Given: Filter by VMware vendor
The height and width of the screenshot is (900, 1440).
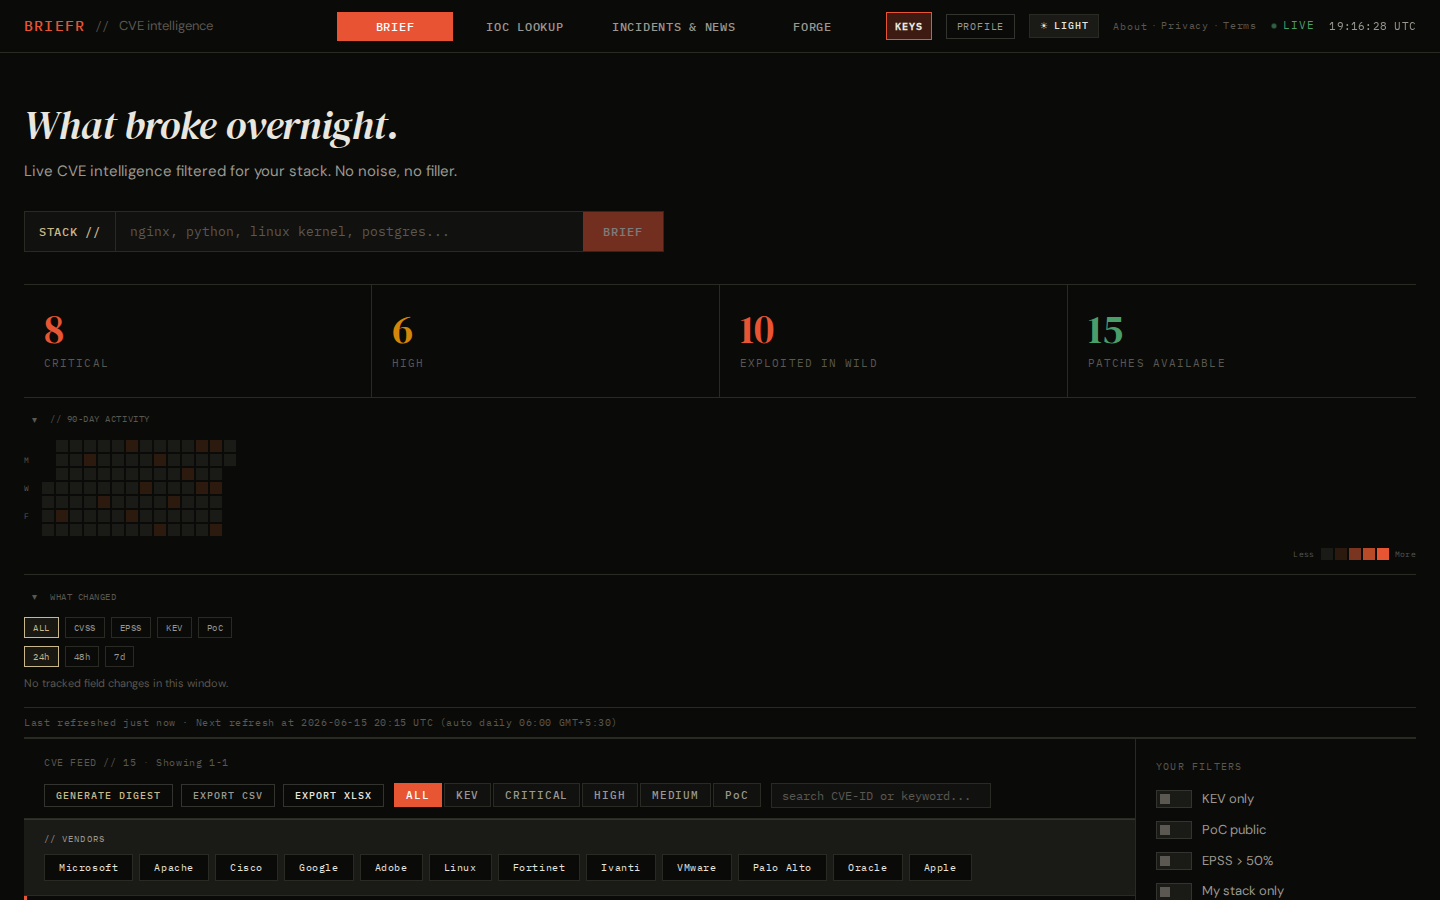Looking at the screenshot, I should tap(697, 868).
